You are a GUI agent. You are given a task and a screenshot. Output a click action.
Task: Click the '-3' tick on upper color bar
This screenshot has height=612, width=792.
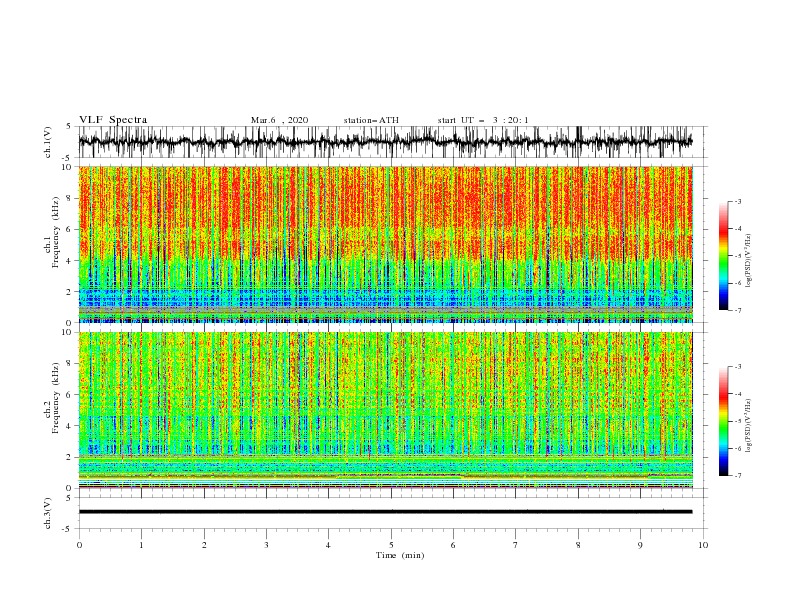737,201
